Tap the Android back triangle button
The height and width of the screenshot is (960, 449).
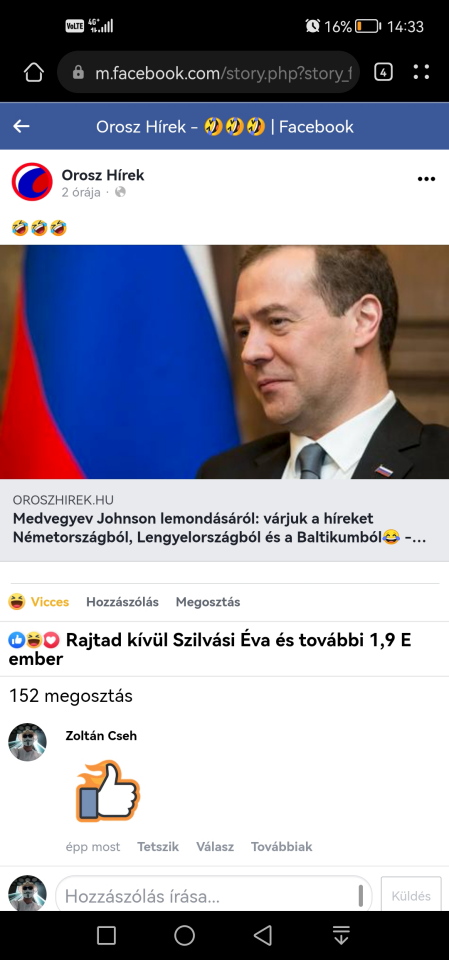tap(263, 935)
